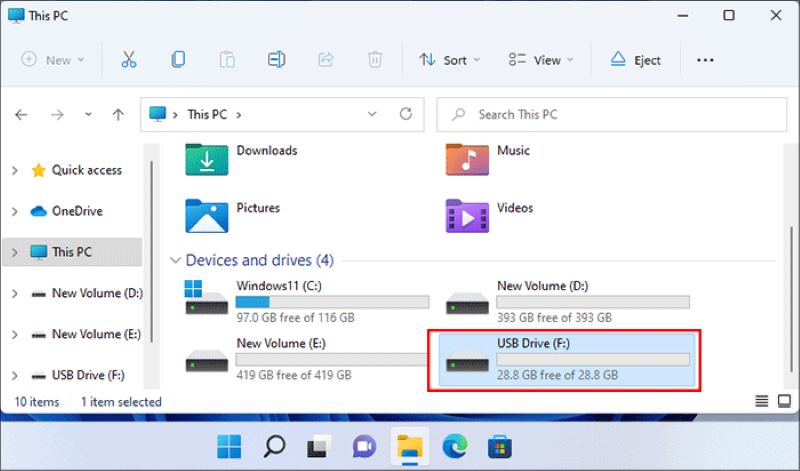Click the Rename icon in toolbar
This screenshot has width=800, height=471.
[x=276, y=60]
